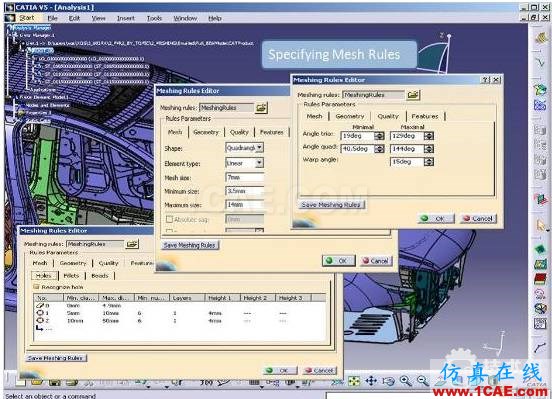Image resolution: width=552 pixels, height=399 pixels.
Task: Adjust spinner of Angle tria maximum 129deg
Action: (x=428, y=136)
